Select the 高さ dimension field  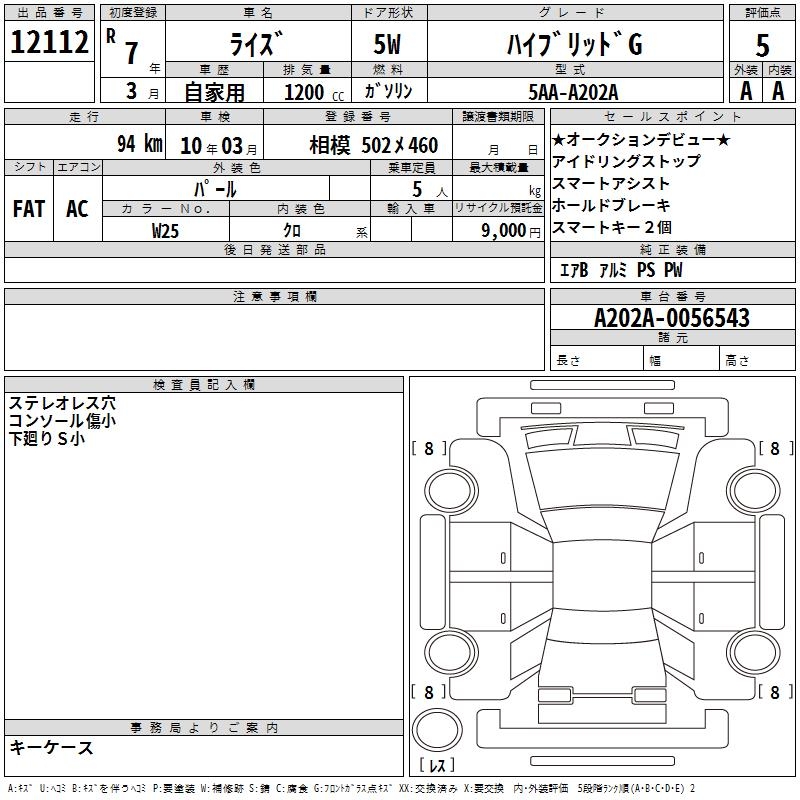click(x=757, y=360)
